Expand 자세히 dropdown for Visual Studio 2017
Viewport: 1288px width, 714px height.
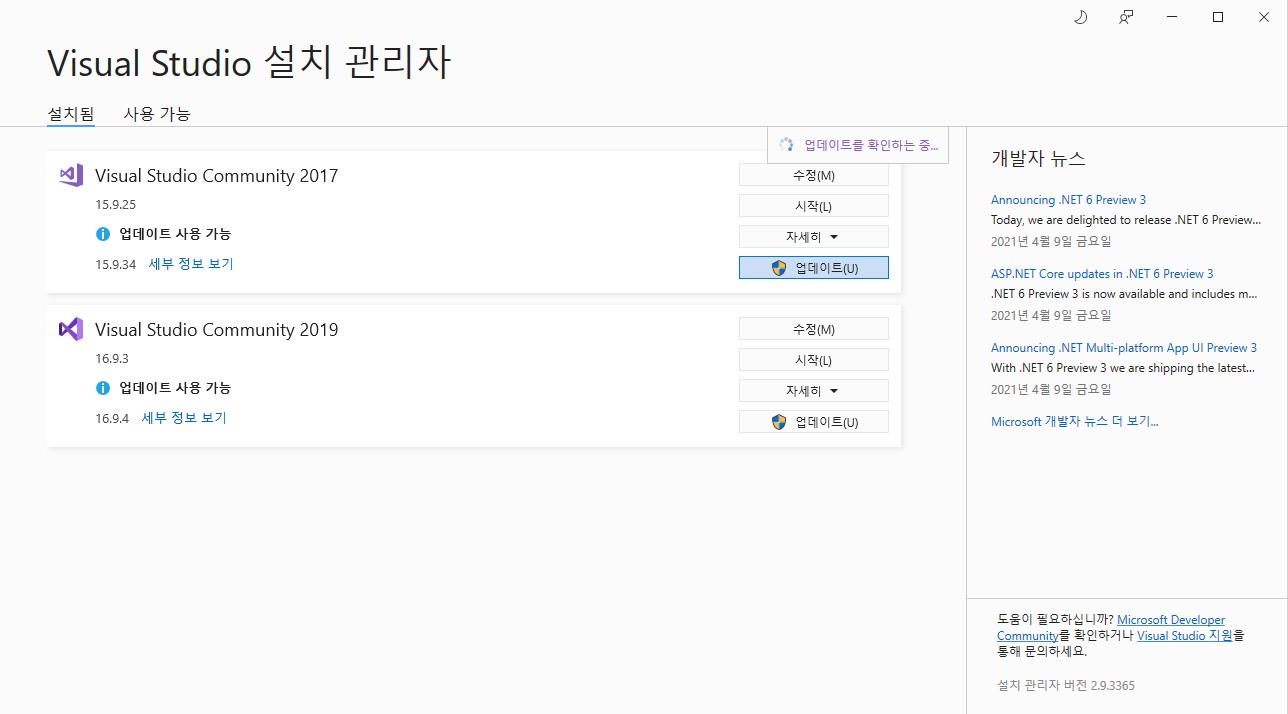[814, 237]
